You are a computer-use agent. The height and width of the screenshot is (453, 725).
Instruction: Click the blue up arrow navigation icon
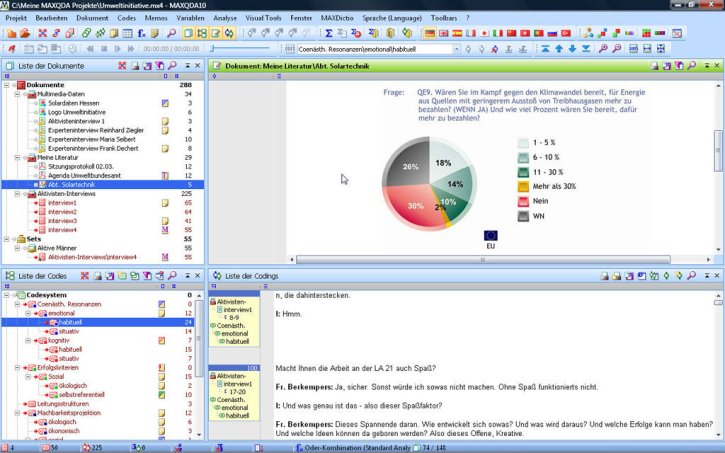(x=559, y=49)
